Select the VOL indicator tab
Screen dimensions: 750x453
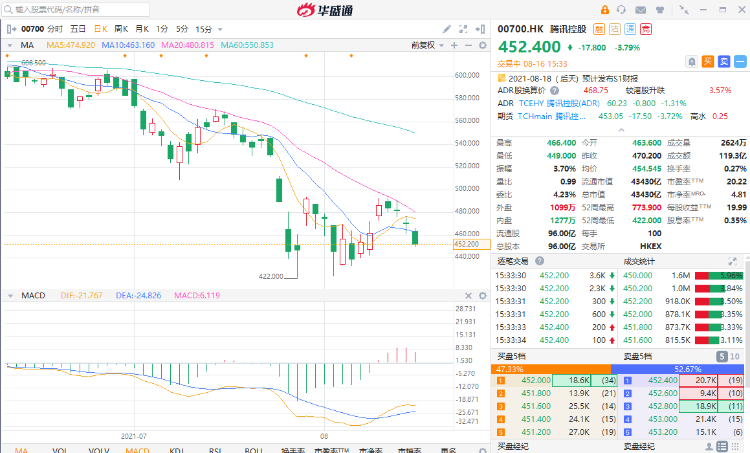[60, 450]
